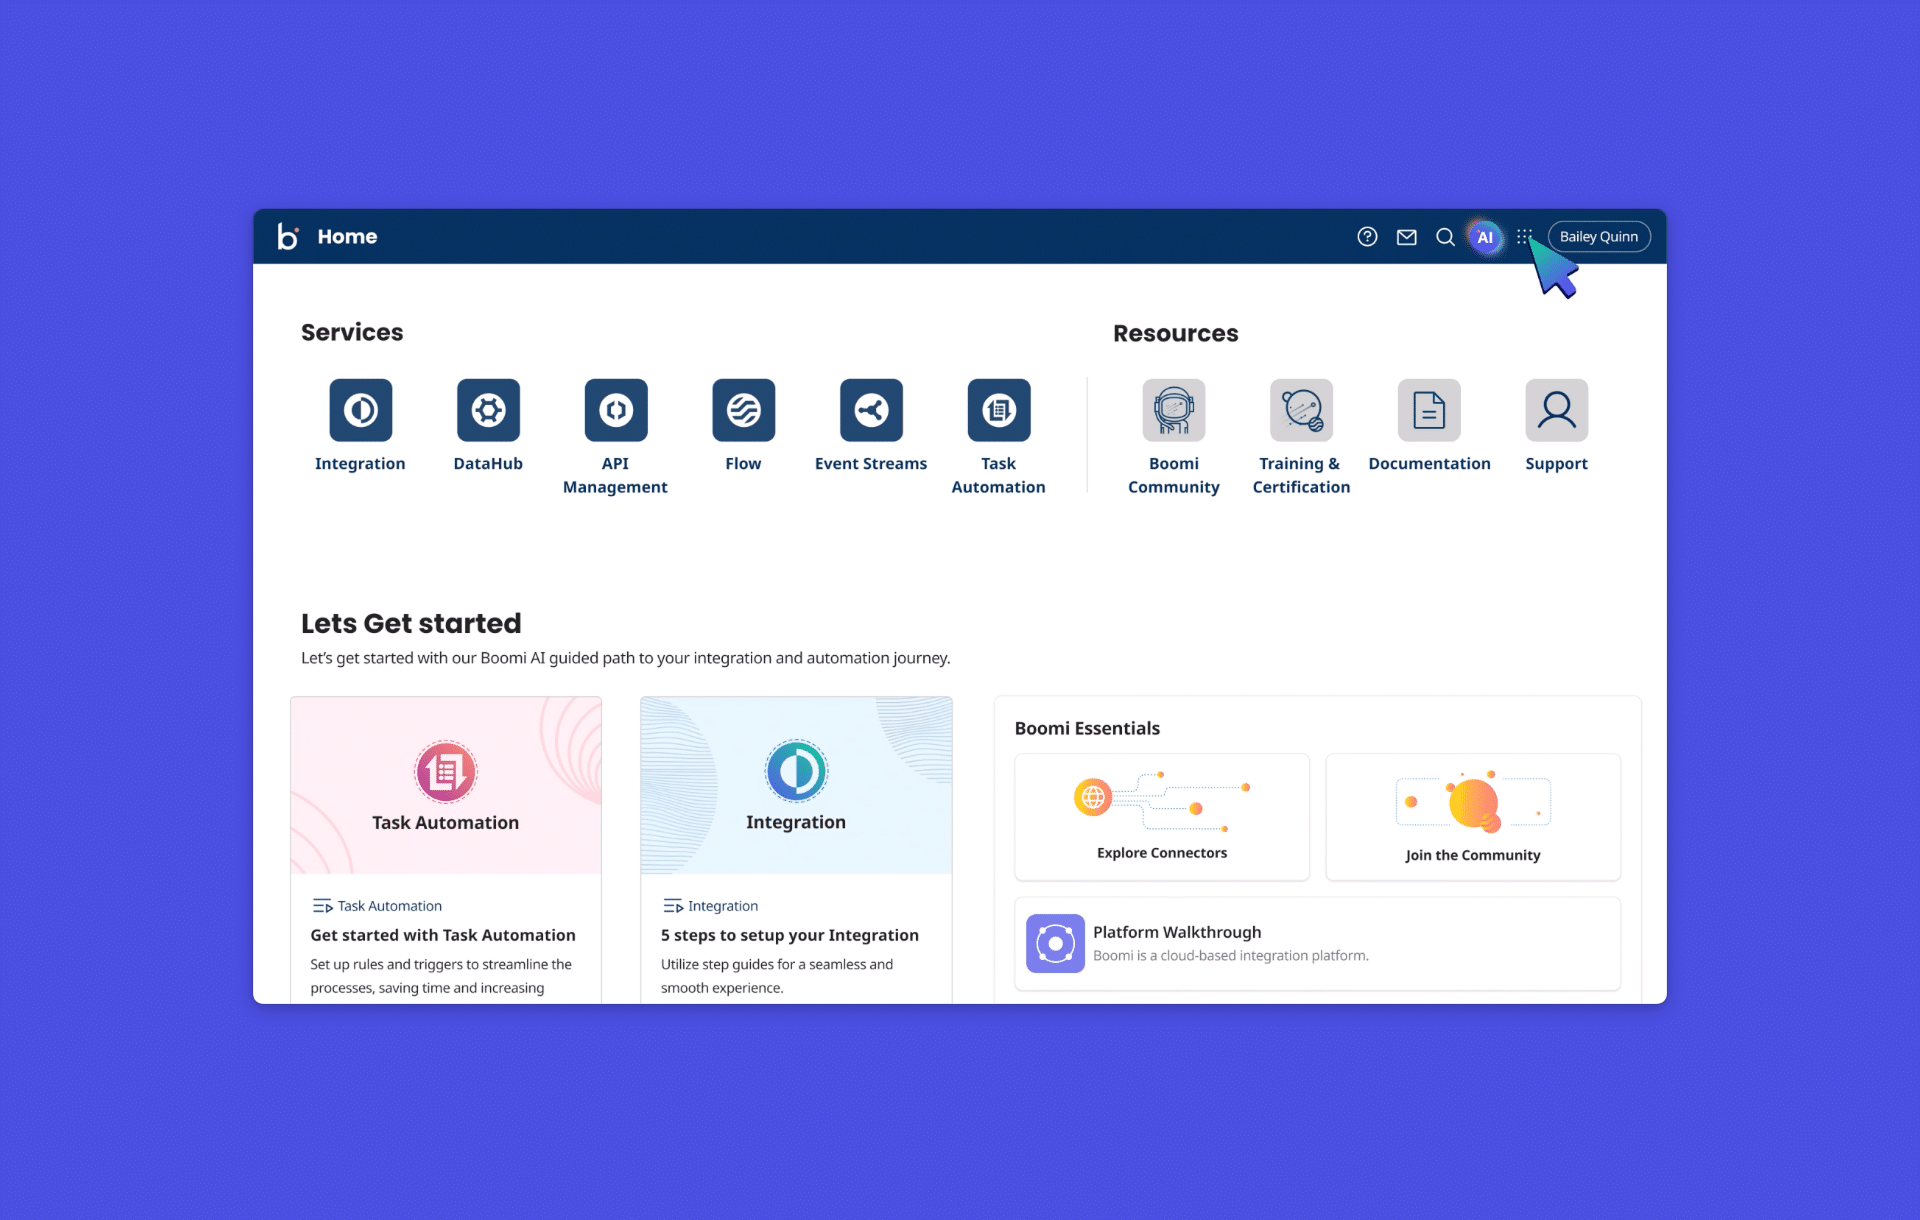
Task: Open the Boomi AI button
Action: (1485, 237)
